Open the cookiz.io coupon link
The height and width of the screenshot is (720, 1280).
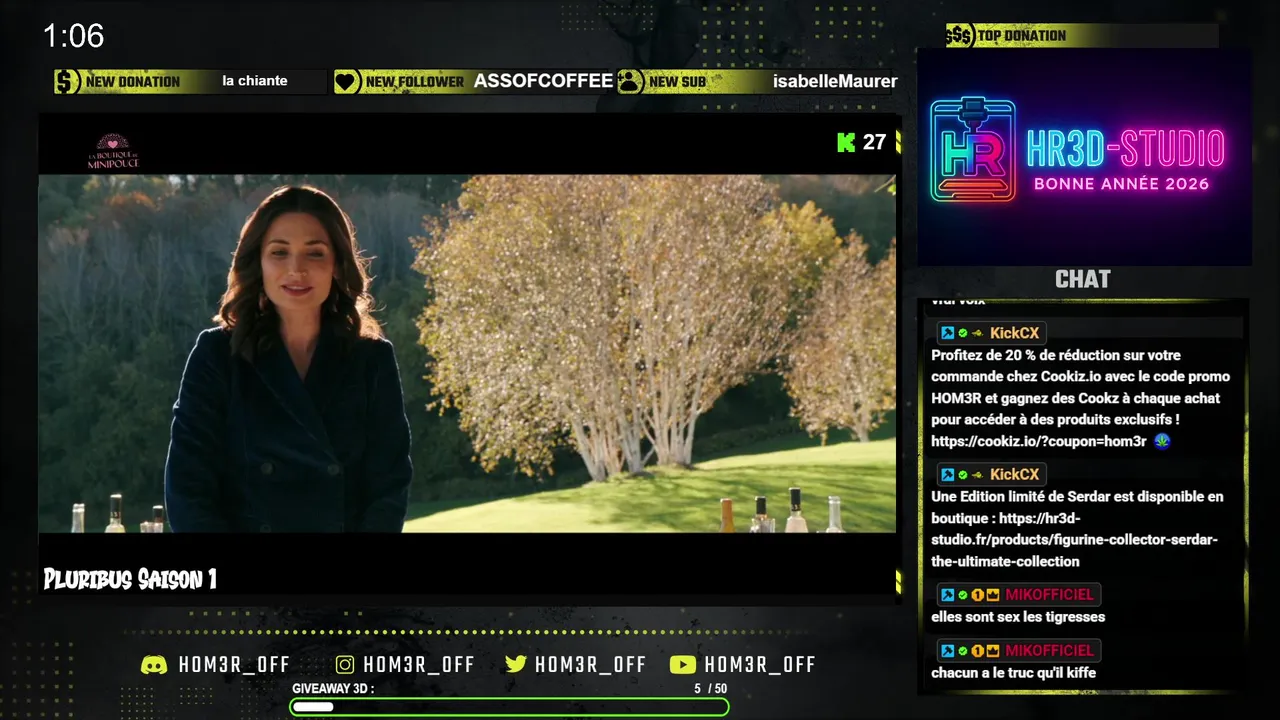(x=1038, y=441)
